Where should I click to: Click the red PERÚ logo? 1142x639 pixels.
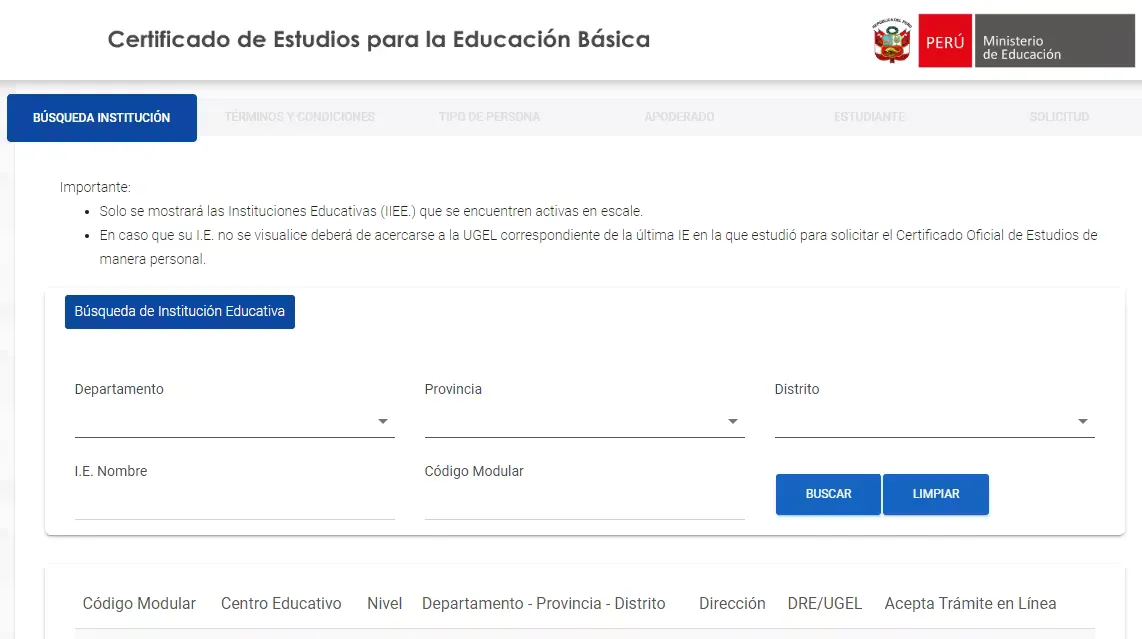(x=945, y=40)
